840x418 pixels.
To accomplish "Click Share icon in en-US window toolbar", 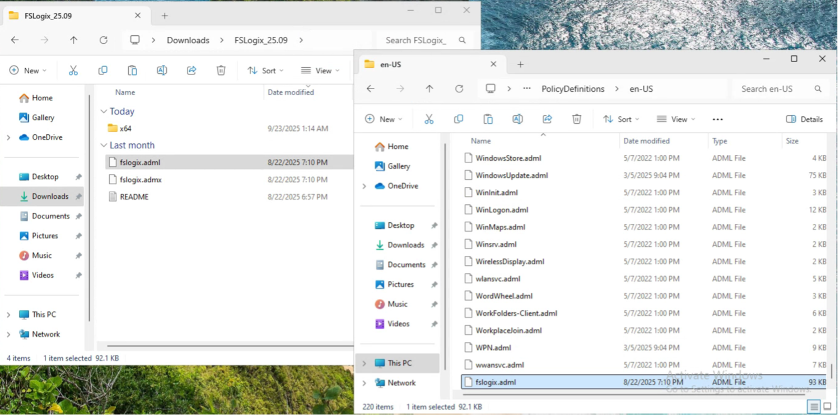I will point(547,119).
